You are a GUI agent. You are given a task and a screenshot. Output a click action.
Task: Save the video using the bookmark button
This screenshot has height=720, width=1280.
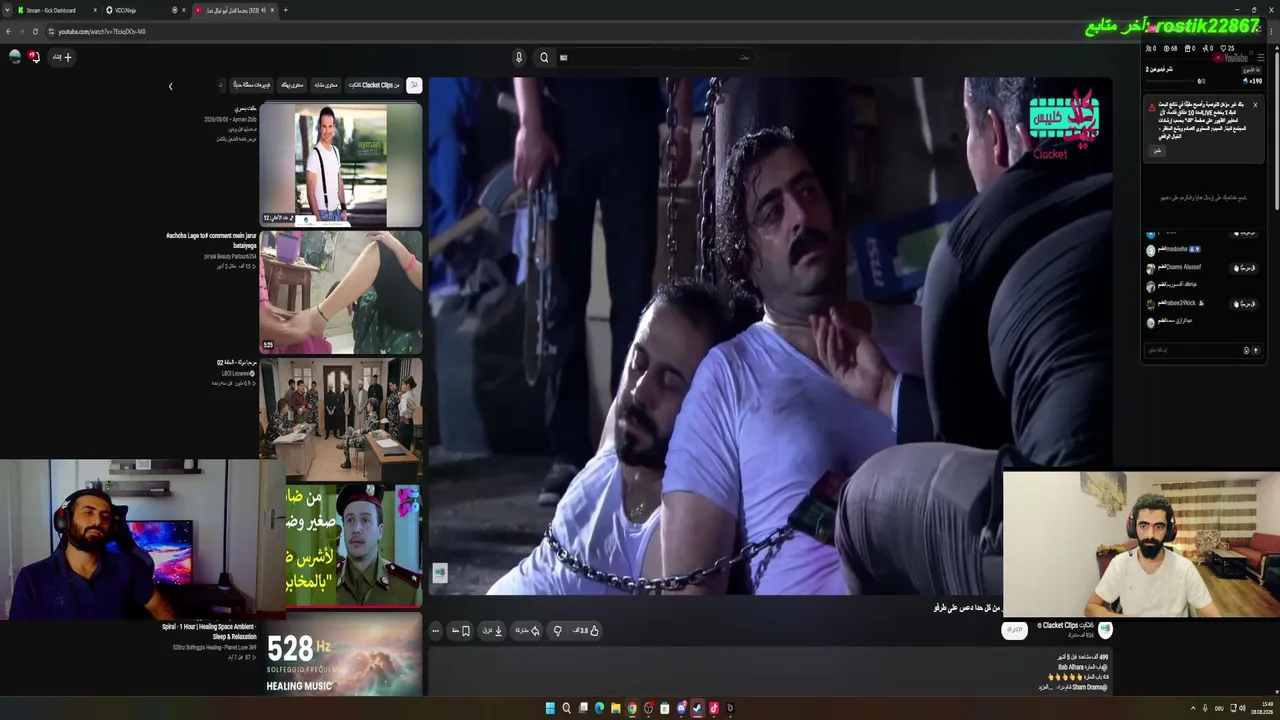point(461,631)
